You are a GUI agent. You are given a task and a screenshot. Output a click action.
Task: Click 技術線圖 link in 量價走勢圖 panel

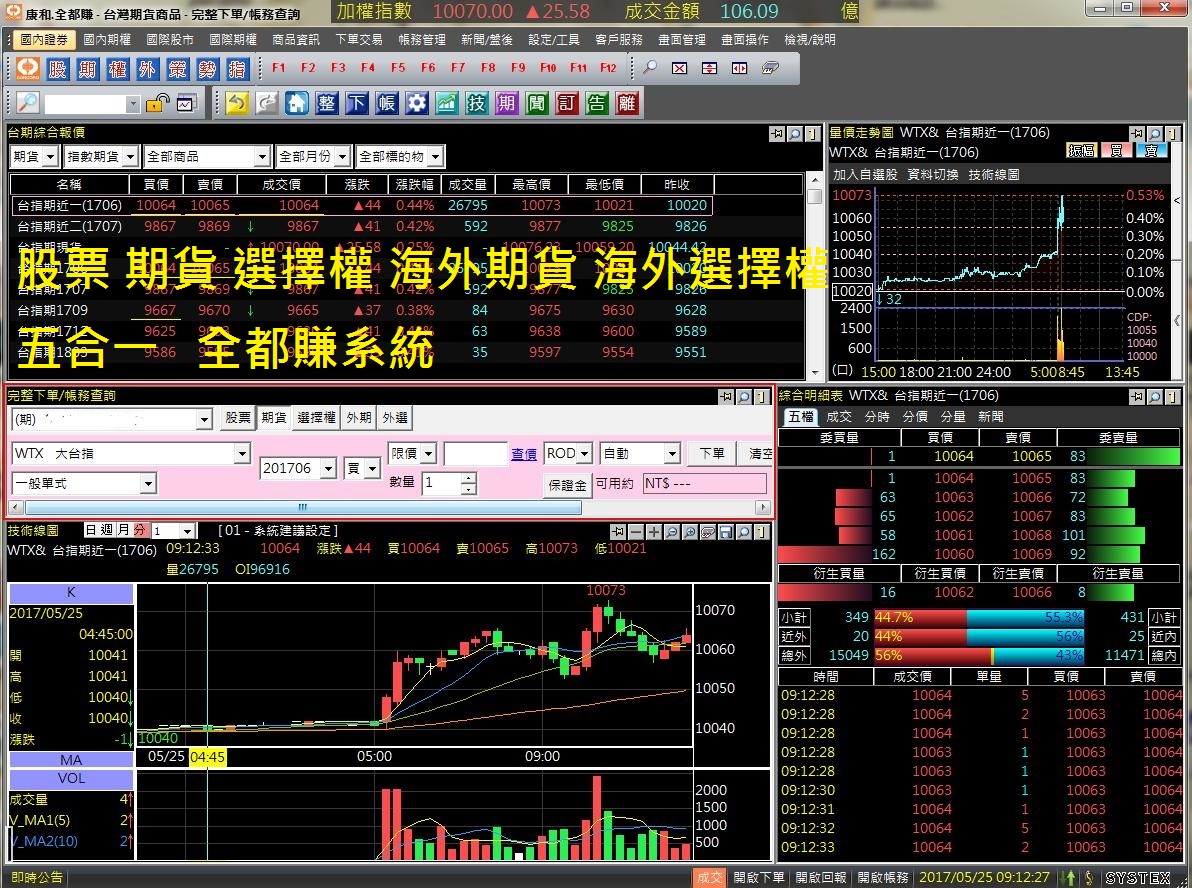coord(994,174)
